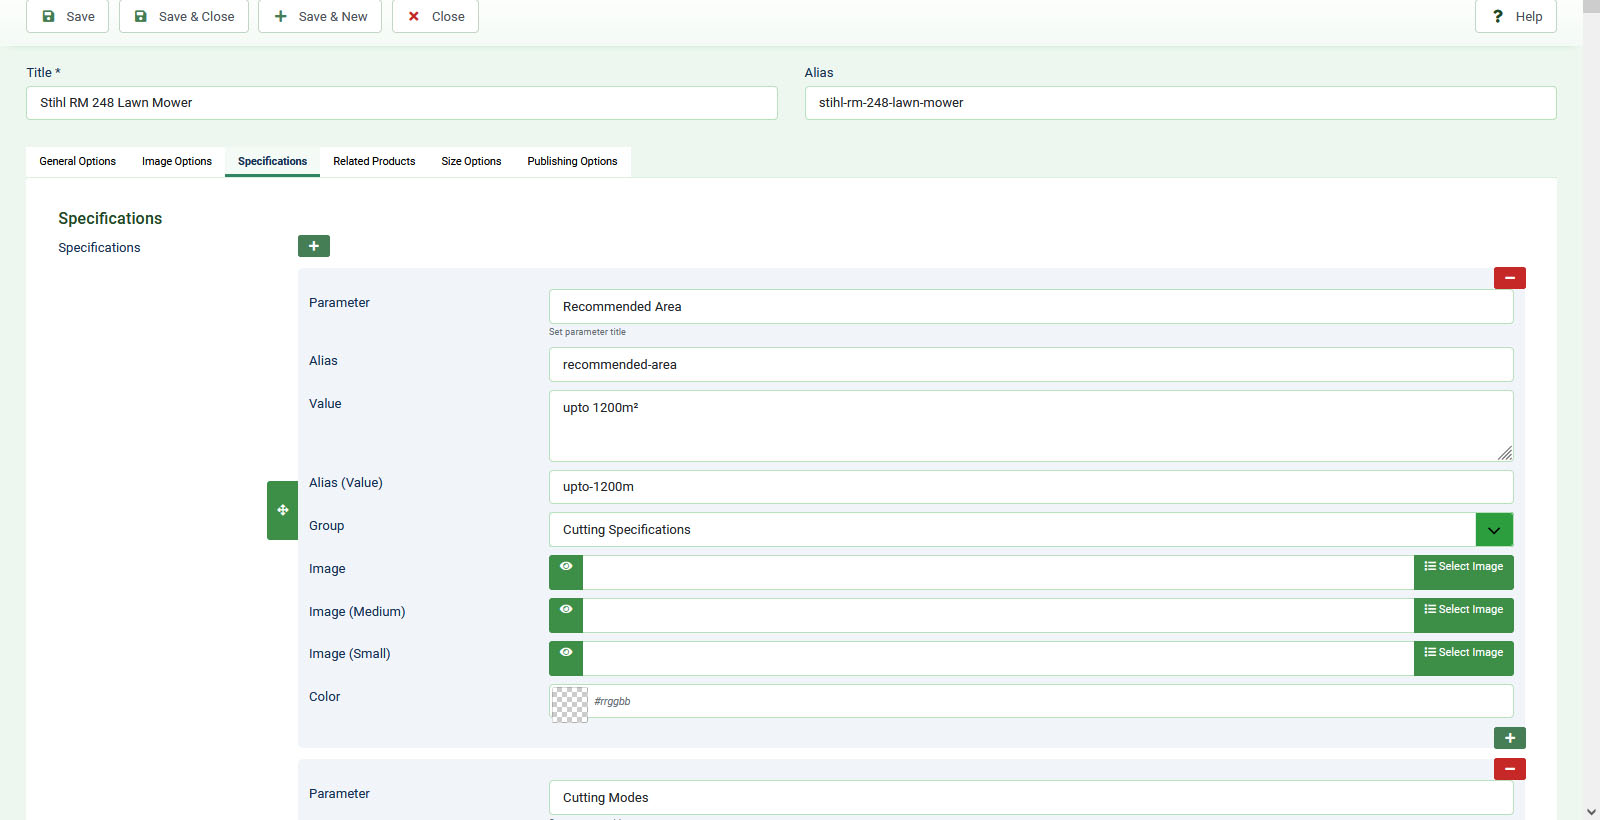1600x820 pixels.
Task: Click Save & Close button
Action: [184, 16]
